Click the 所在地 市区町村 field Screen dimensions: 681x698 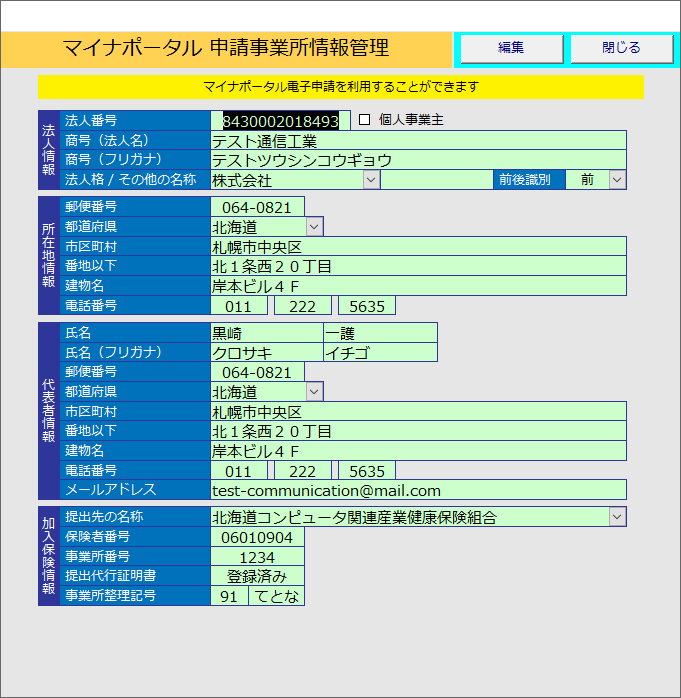pyautogui.click(x=418, y=247)
